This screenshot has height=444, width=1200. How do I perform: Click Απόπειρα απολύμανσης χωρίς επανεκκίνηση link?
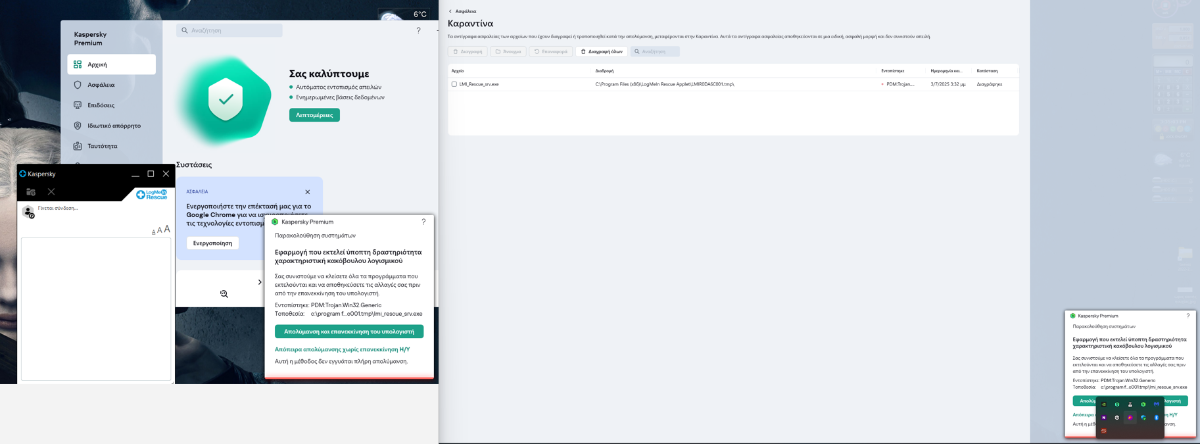coord(340,350)
